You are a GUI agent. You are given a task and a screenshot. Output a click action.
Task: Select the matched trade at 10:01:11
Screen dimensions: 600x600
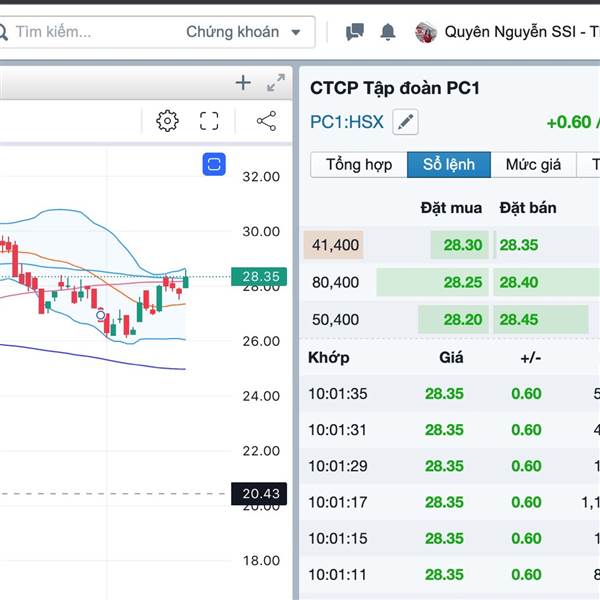[x=450, y=574]
